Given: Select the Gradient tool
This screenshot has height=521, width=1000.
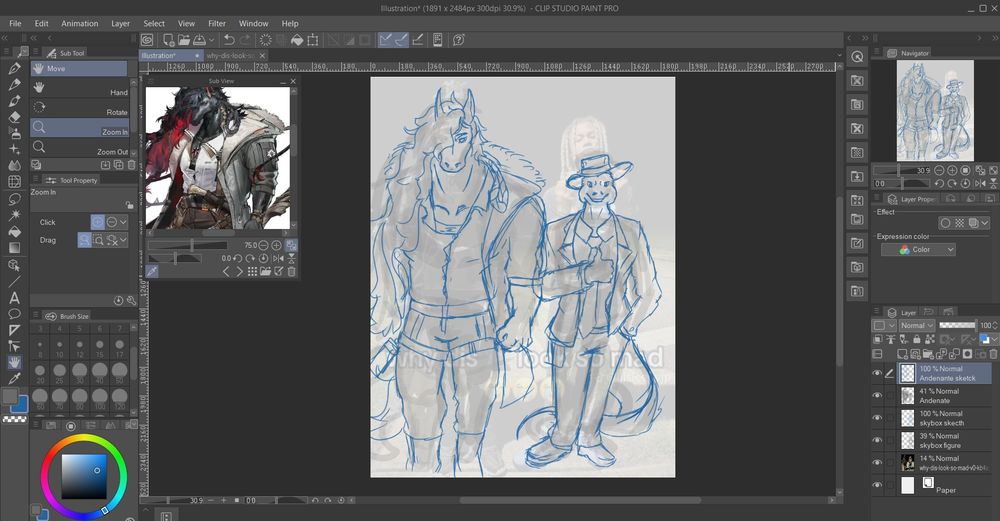Looking at the screenshot, I should pyautogui.click(x=15, y=247).
